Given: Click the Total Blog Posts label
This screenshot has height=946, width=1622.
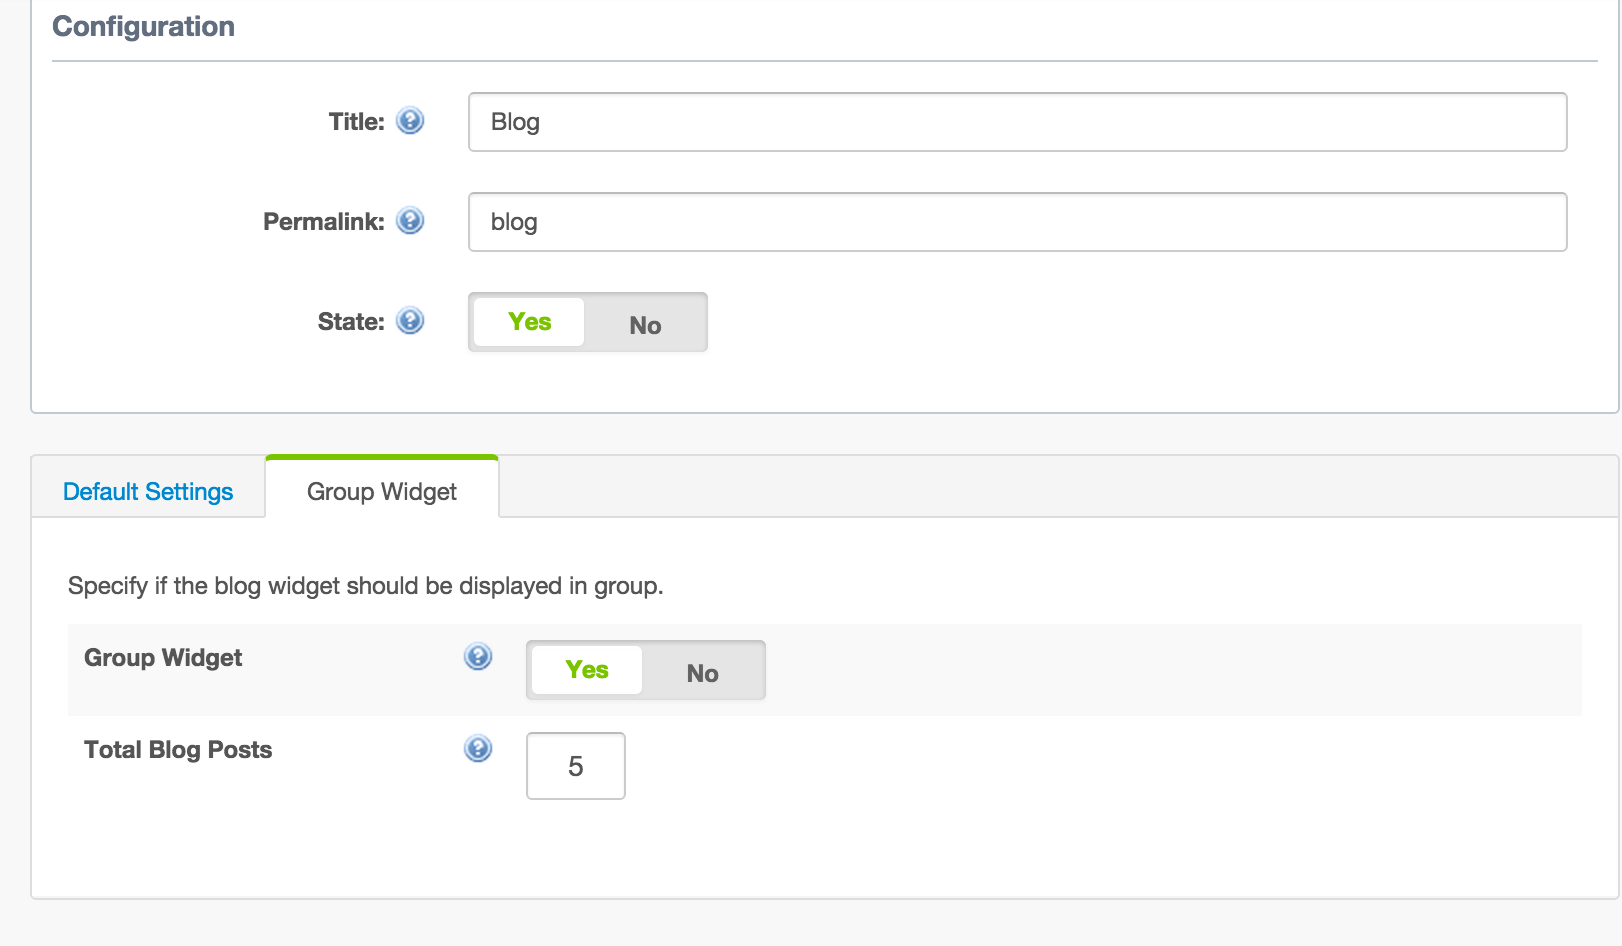Looking at the screenshot, I should [x=178, y=750].
